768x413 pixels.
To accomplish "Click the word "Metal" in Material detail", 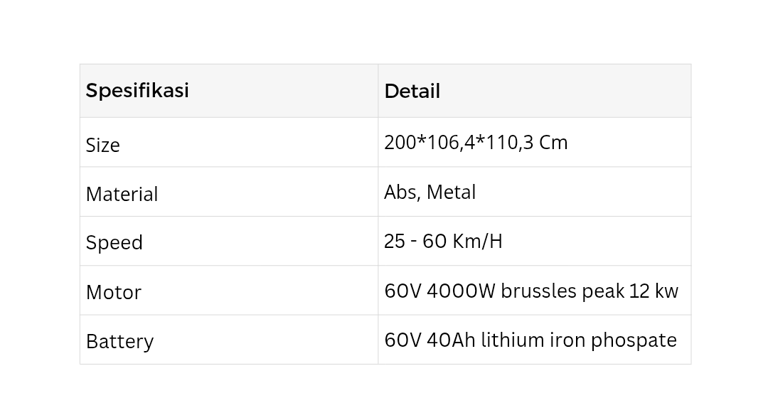I will 451,192.
